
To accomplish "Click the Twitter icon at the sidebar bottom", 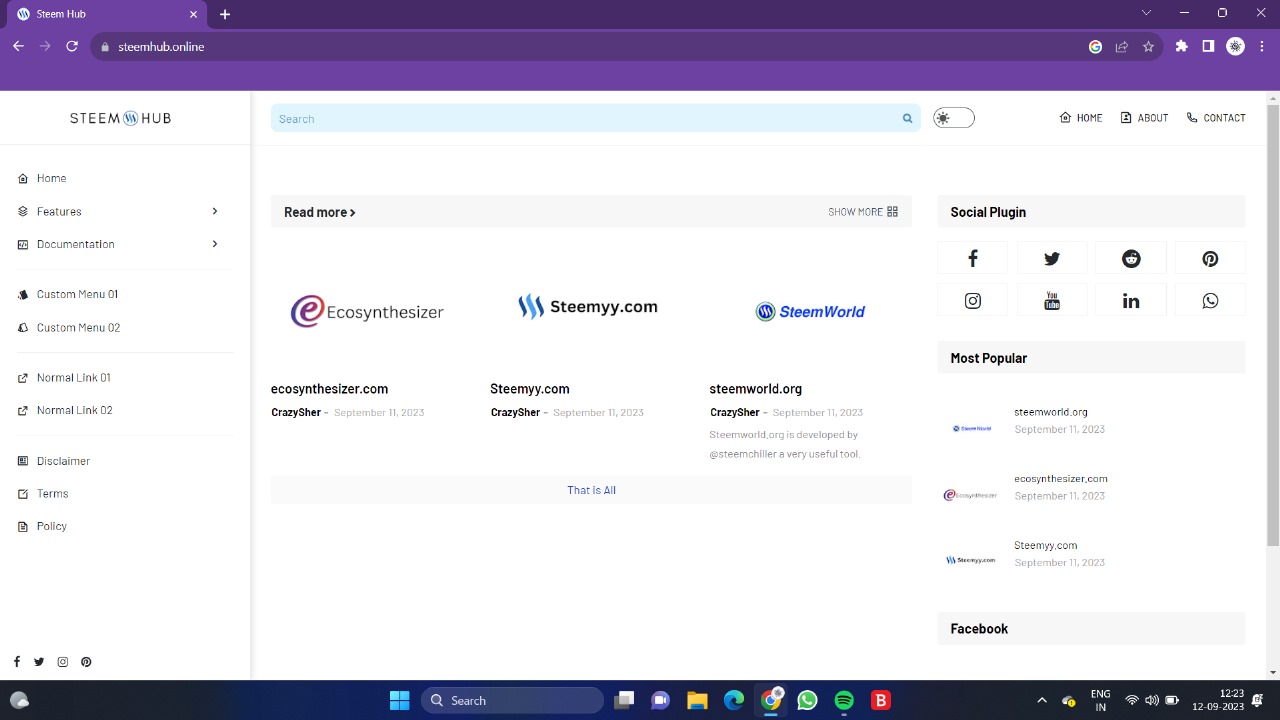I will [x=39, y=662].
